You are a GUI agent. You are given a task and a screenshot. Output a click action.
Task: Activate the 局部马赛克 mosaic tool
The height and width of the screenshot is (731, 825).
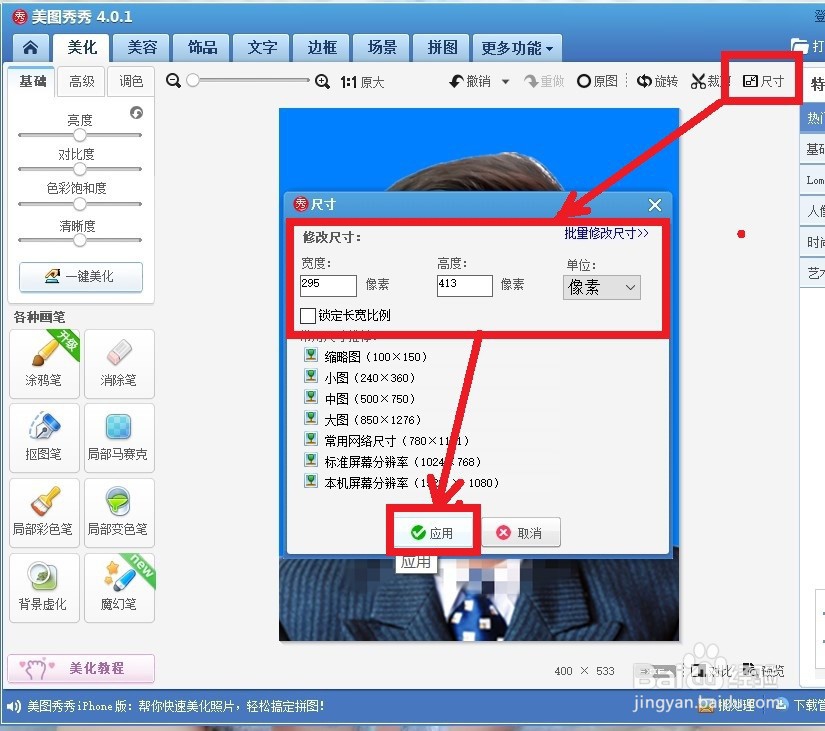120,438
